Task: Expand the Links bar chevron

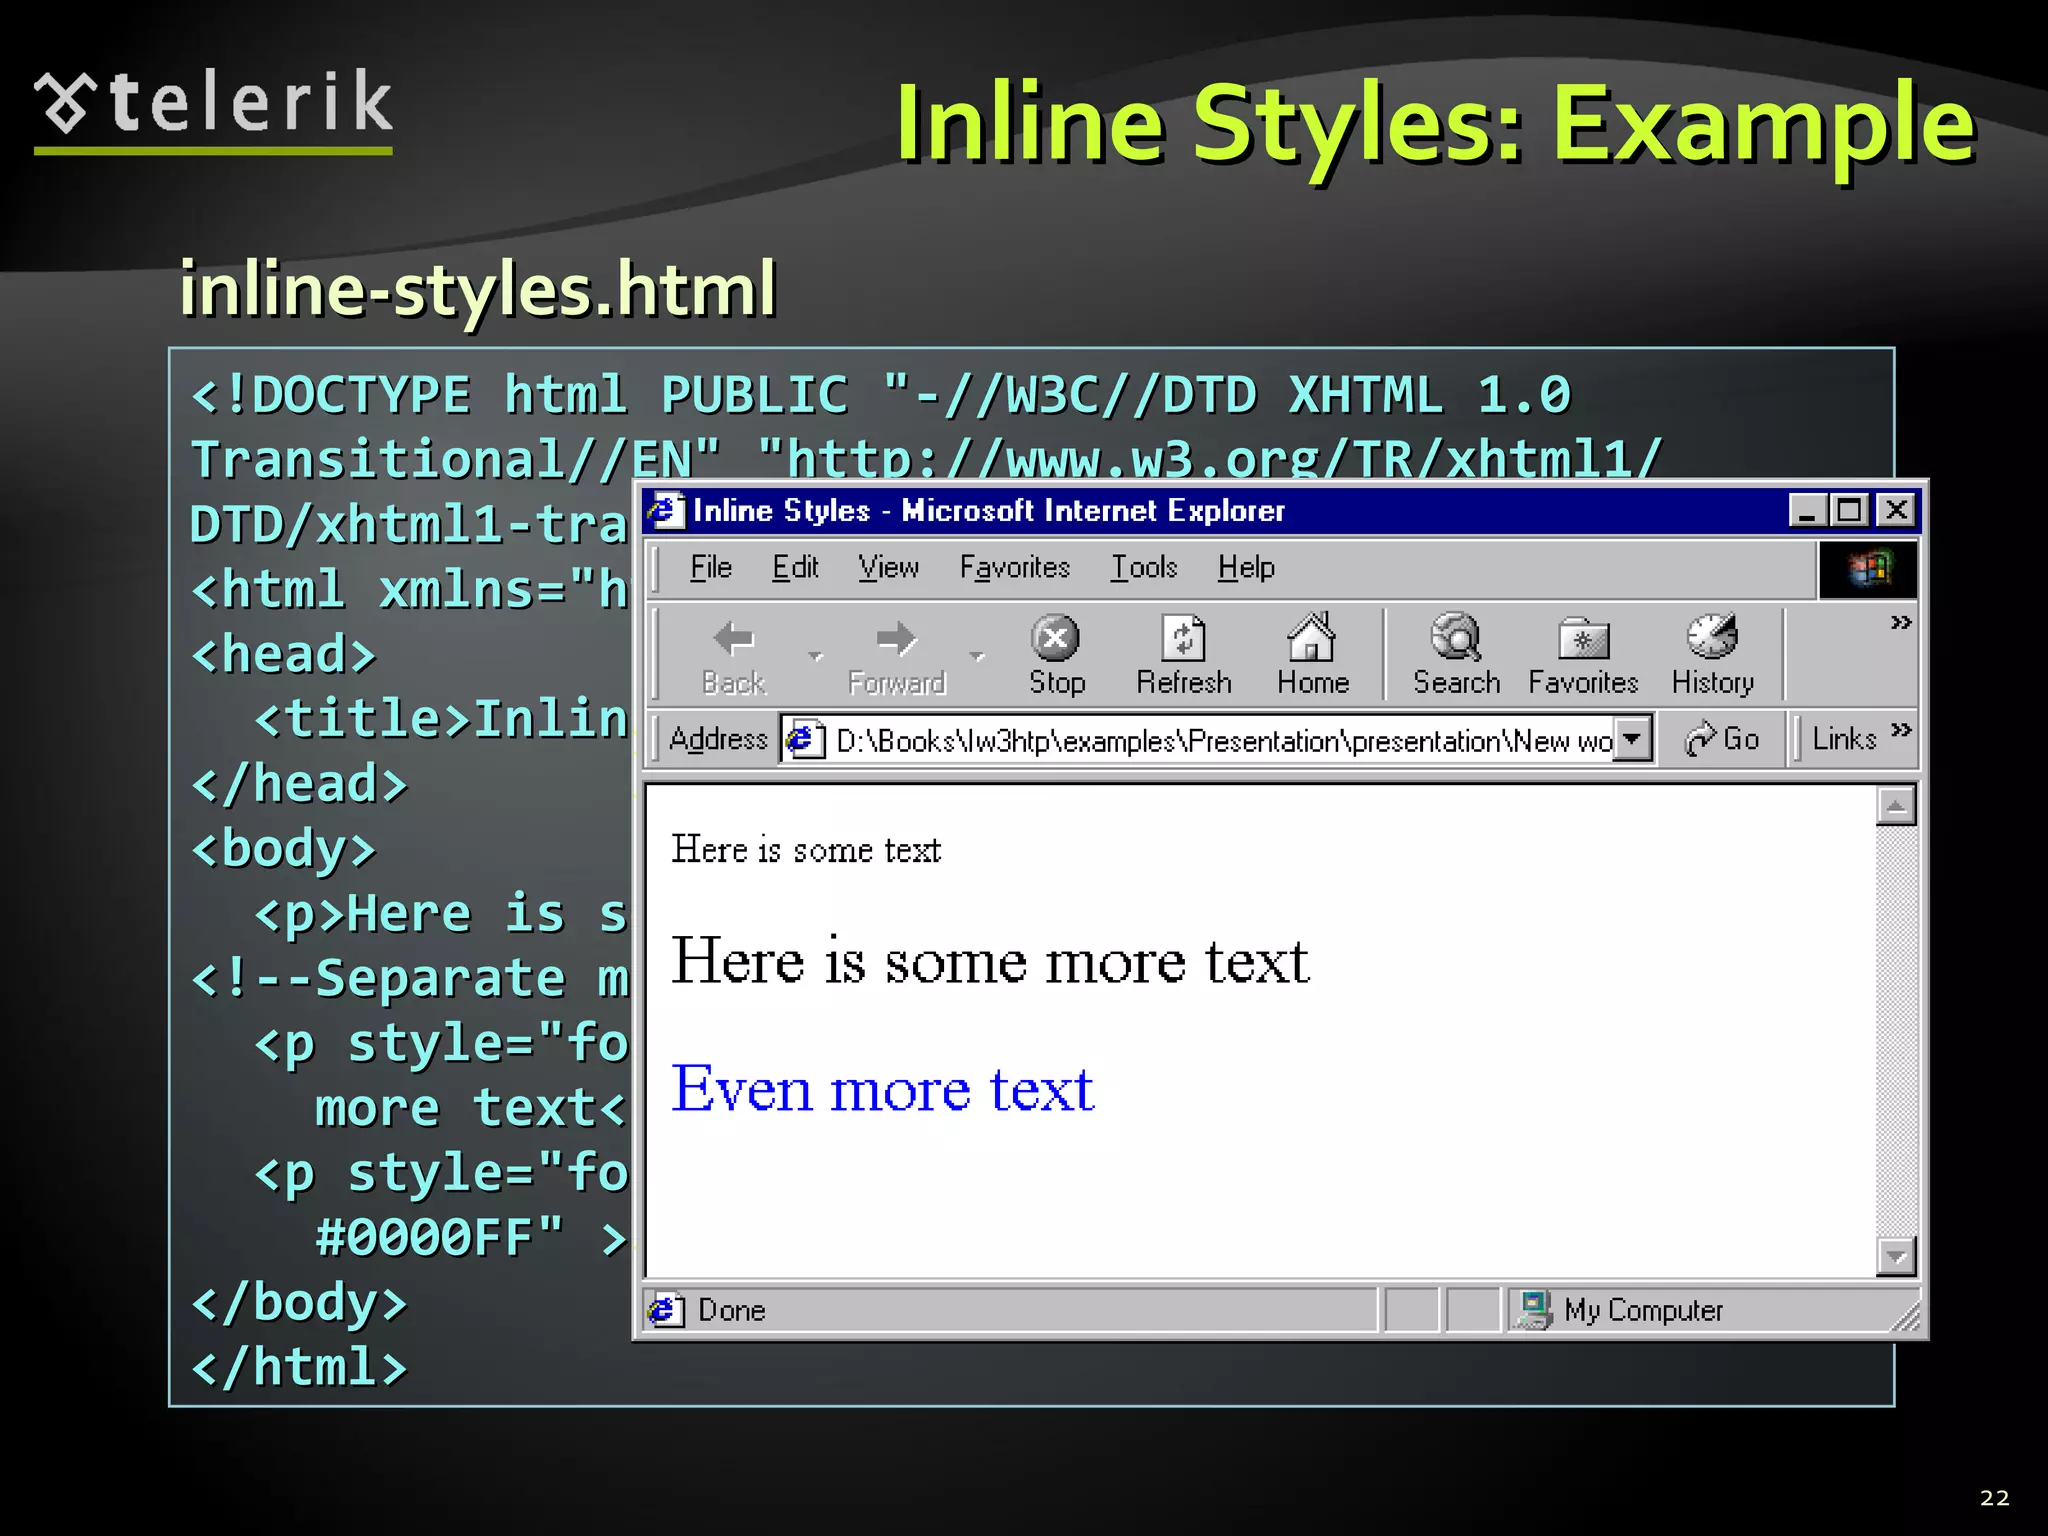Action: pyautogui.click(x=1901, y=730)
